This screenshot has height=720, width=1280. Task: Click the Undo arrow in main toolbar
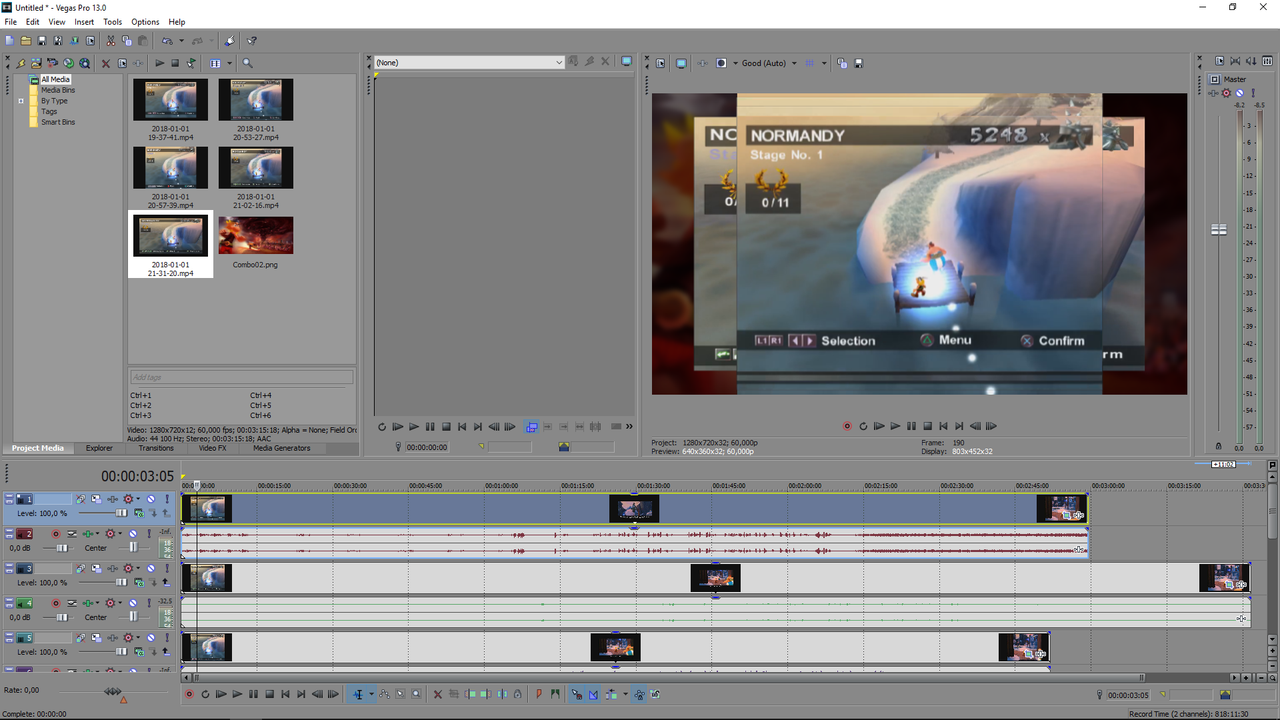[167, 41]
